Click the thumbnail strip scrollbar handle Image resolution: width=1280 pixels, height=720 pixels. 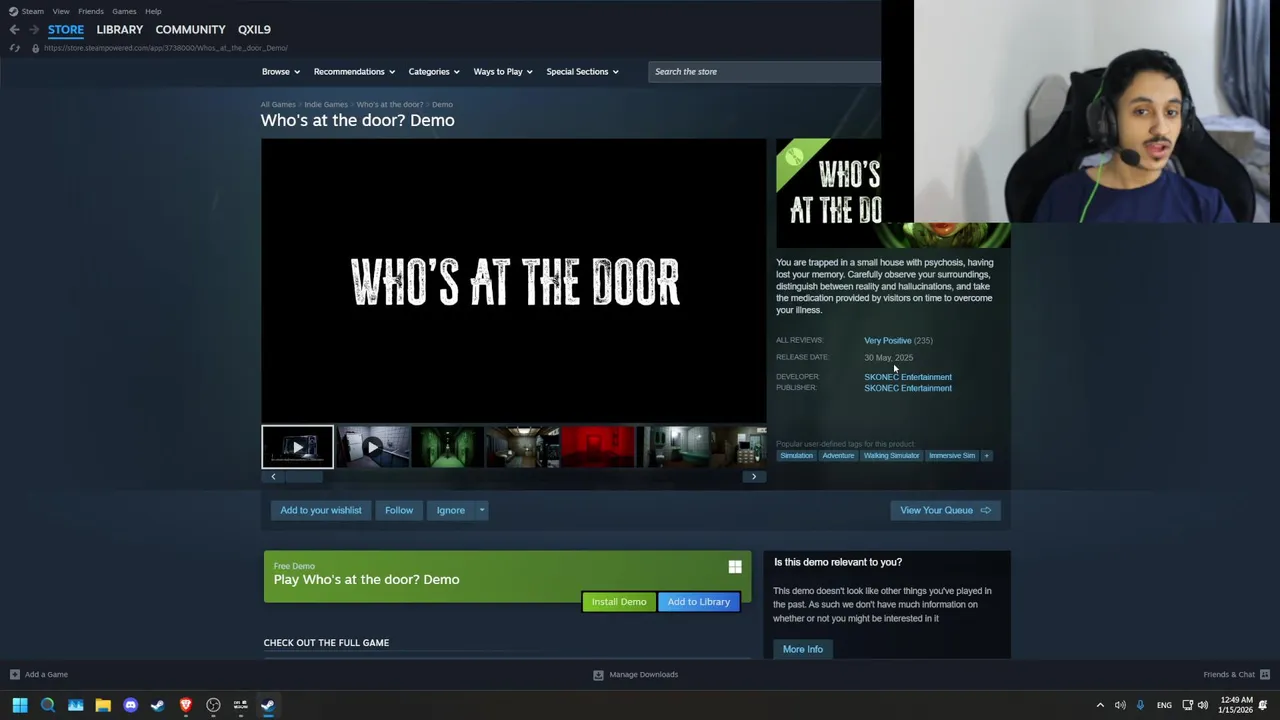[x=305, y=477]
